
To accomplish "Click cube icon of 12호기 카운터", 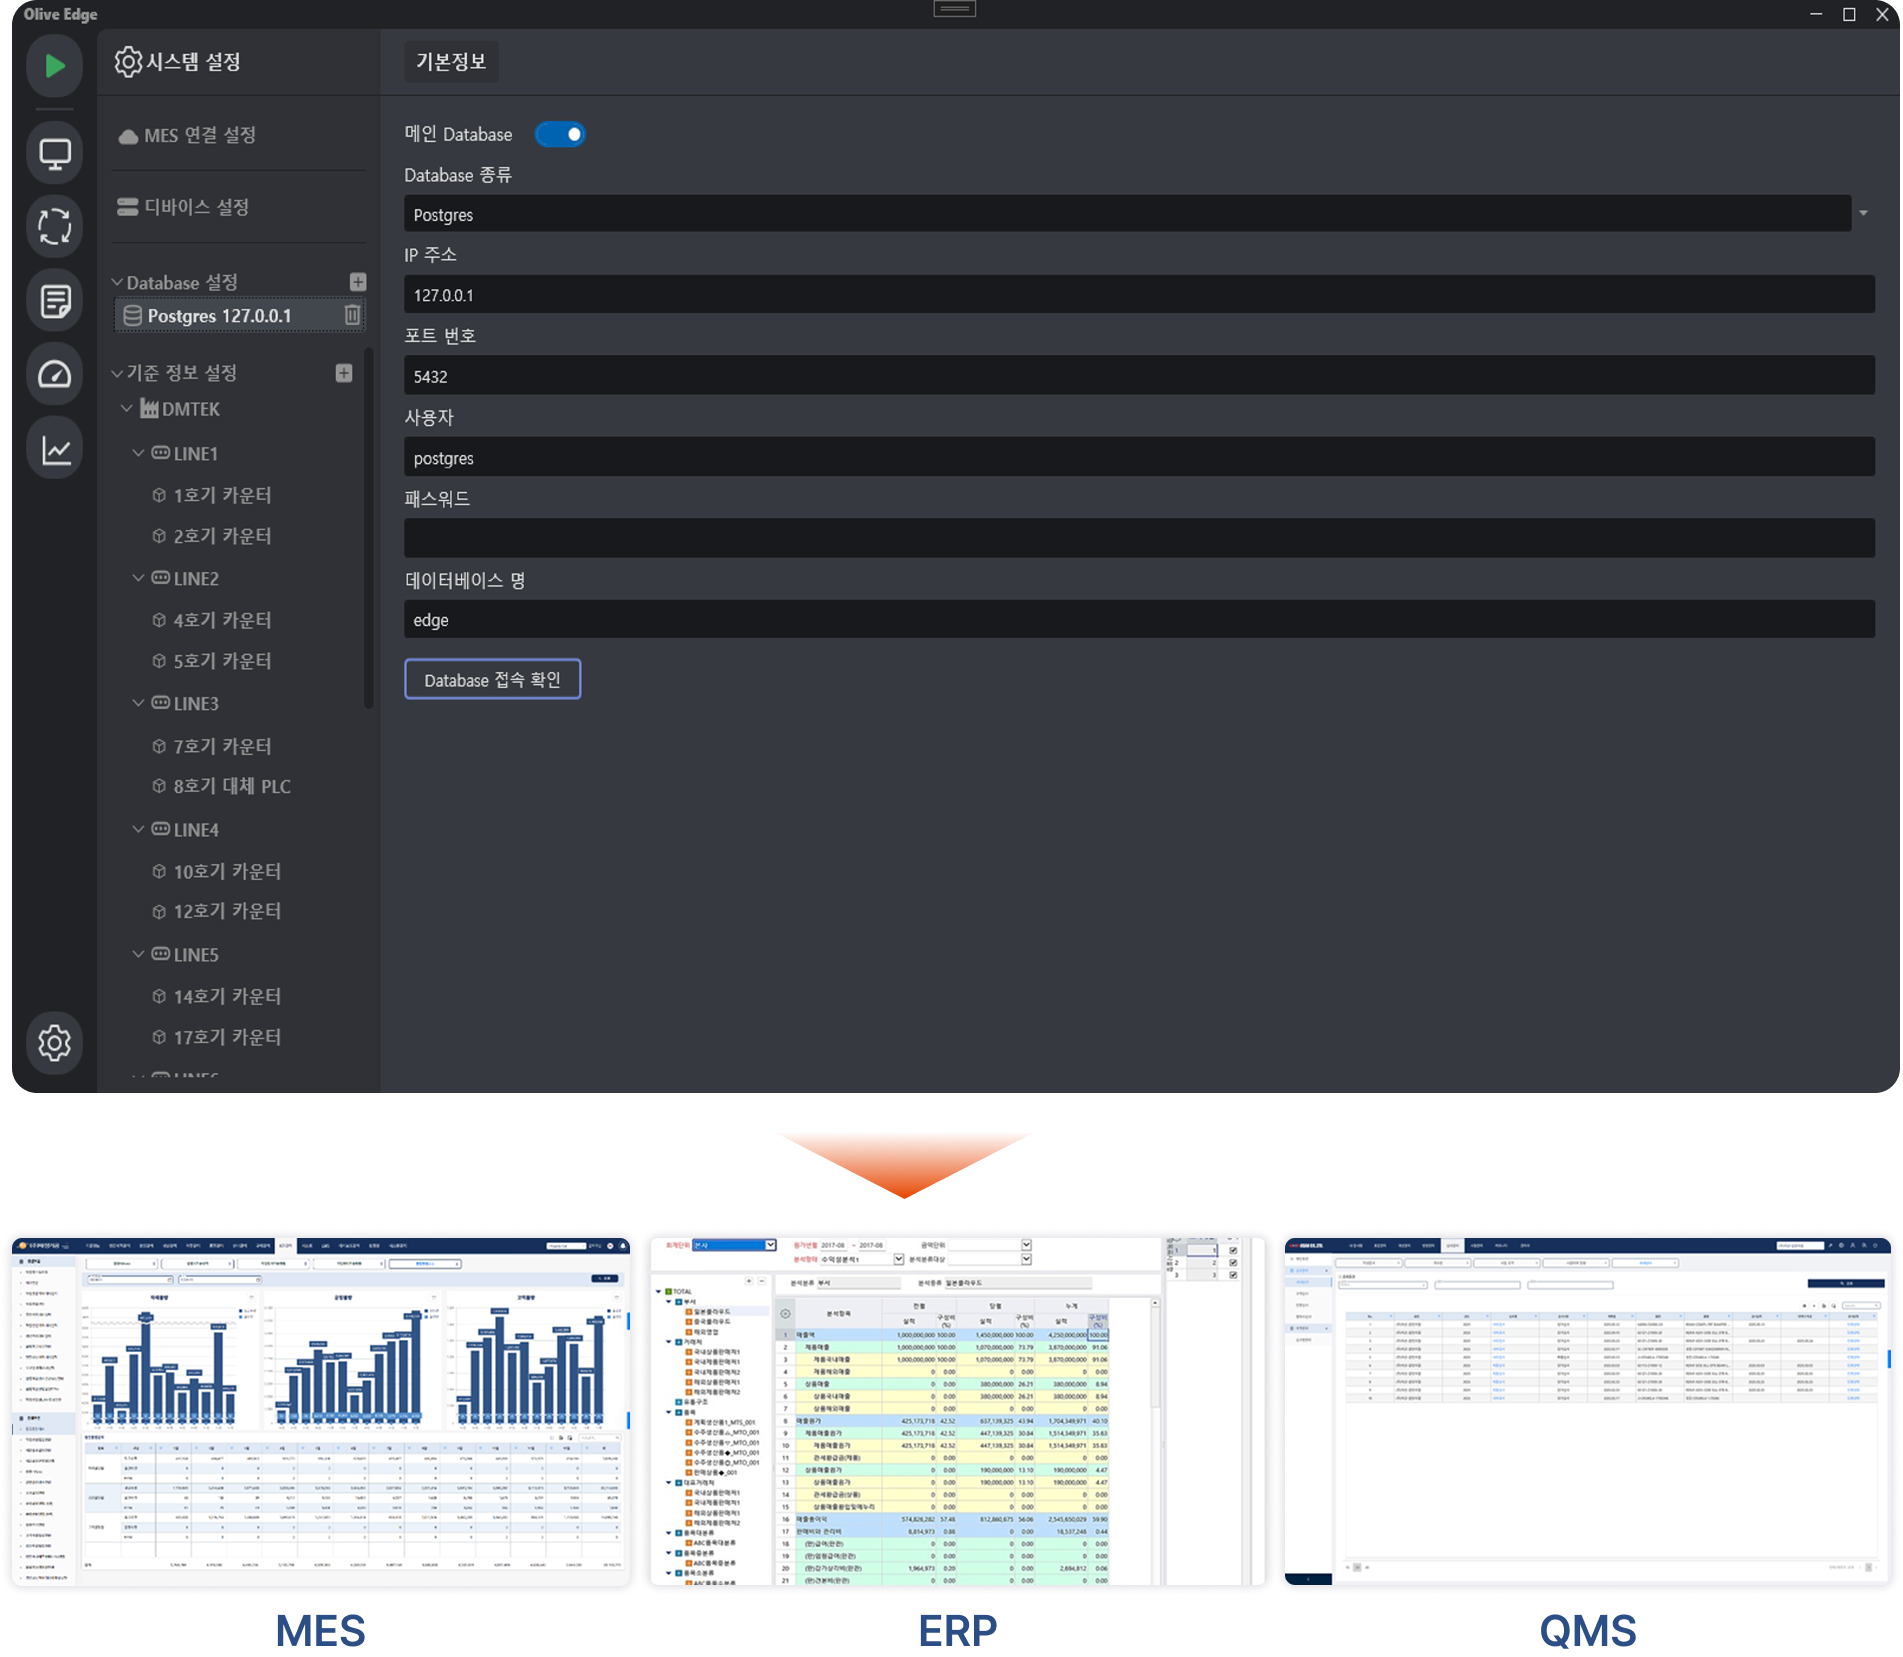I will point(159,911).
